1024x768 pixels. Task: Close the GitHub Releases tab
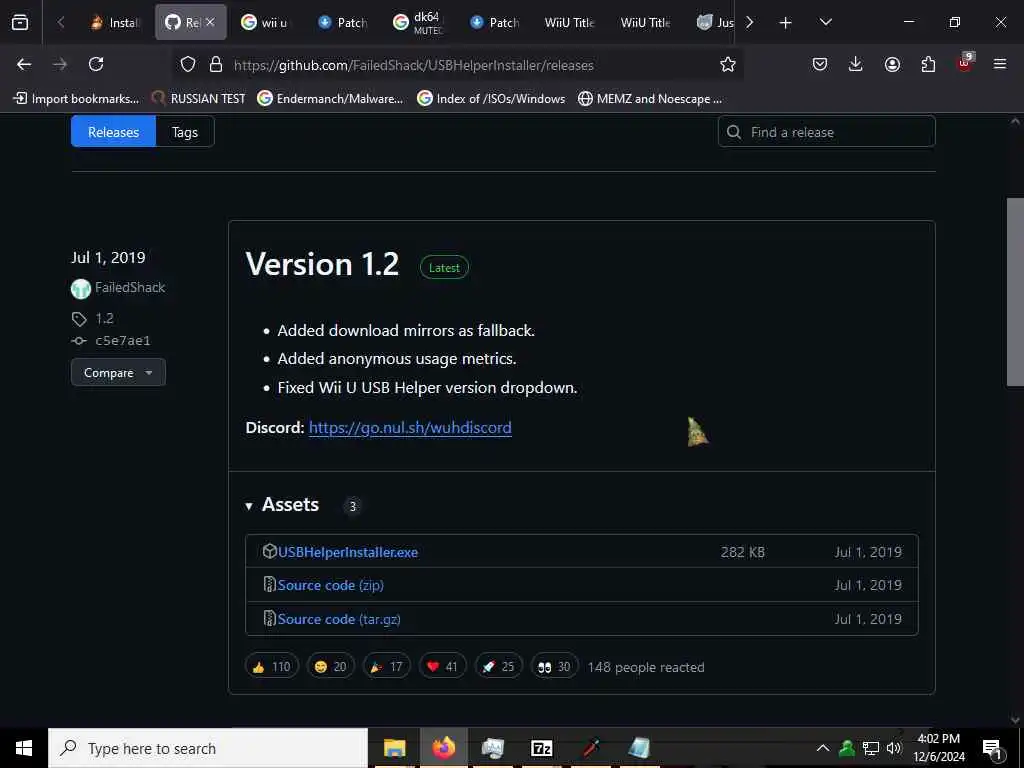pos(210,22)
